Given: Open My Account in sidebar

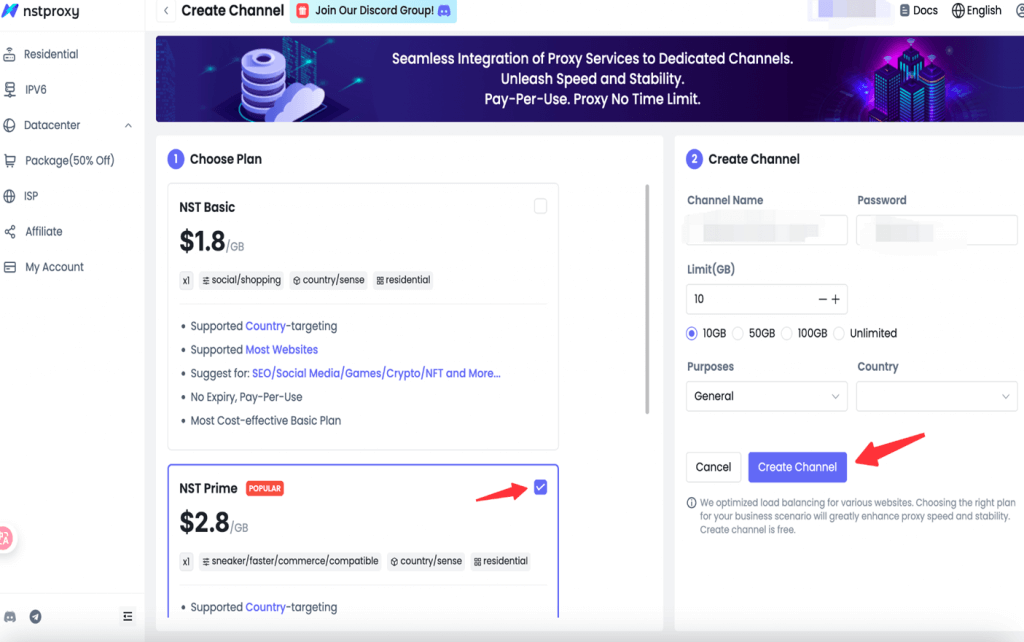Looking at the screenshot, I should 54,267.
